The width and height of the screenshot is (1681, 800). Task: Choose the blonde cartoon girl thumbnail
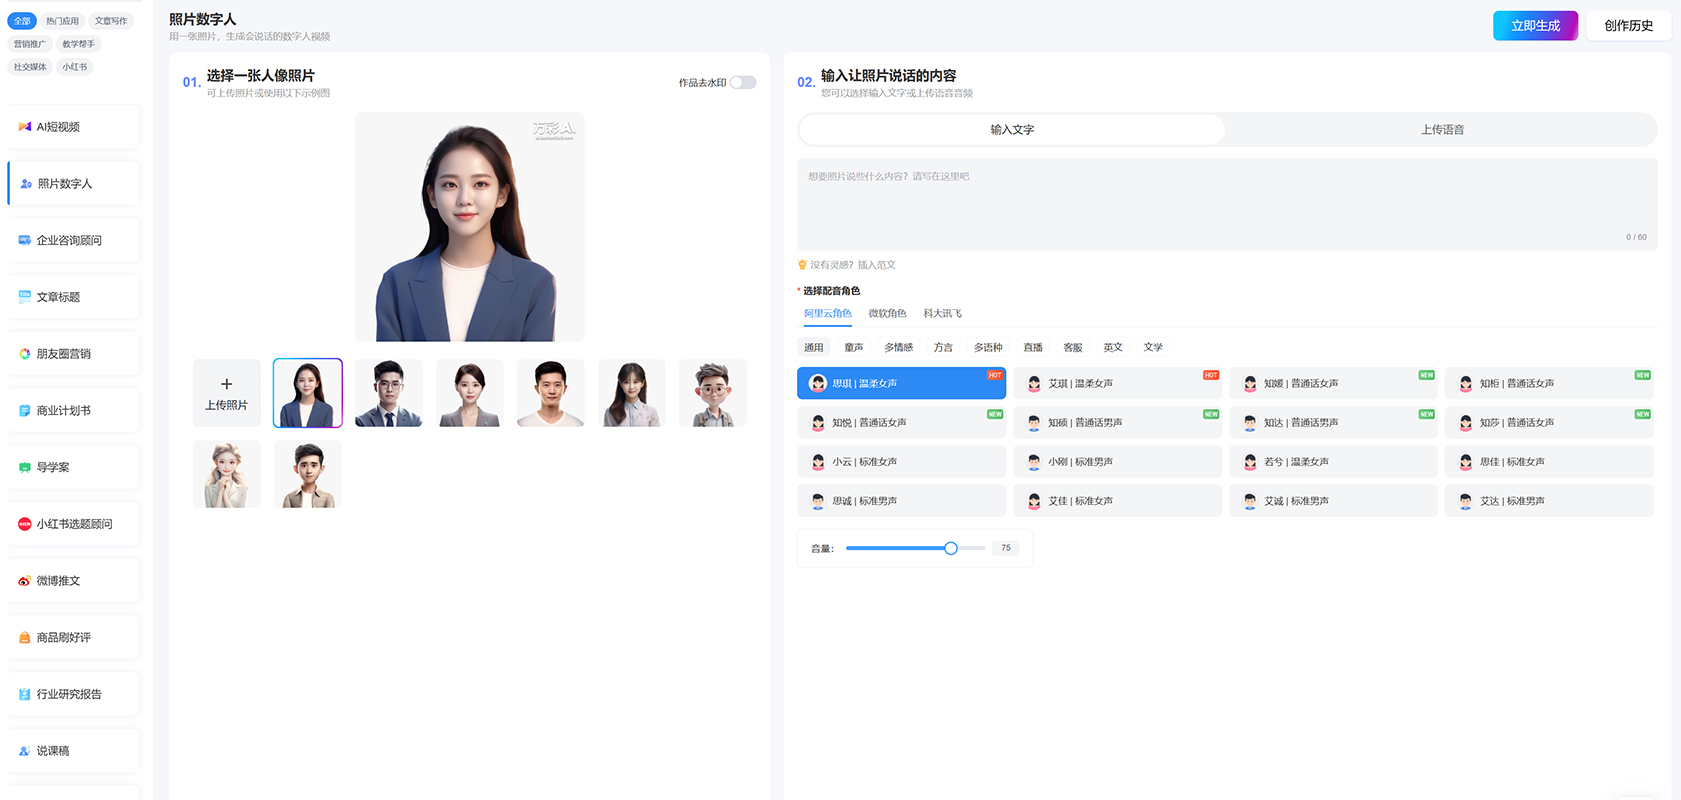pos(227,474)
